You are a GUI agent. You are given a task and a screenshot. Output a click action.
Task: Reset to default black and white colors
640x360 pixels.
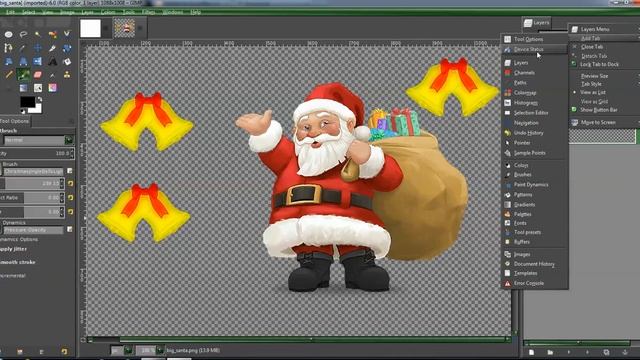(23, 111)
